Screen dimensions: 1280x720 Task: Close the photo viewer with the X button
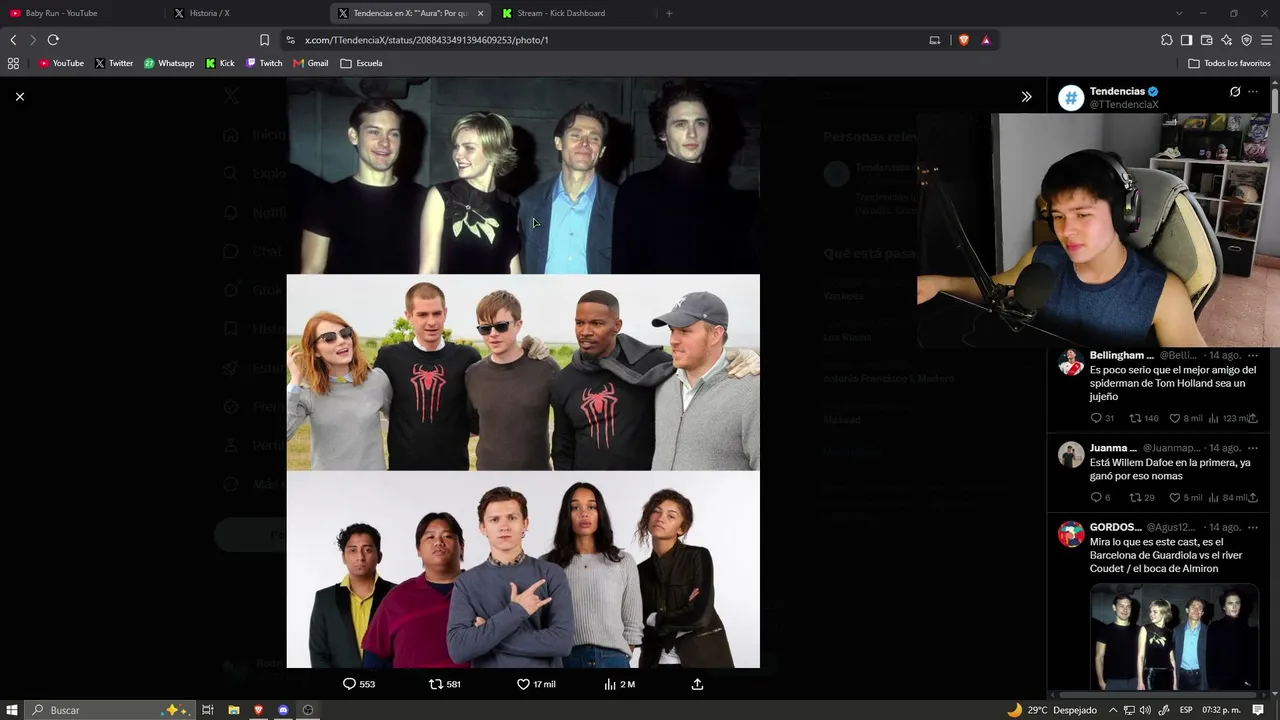tap(20, 96)
